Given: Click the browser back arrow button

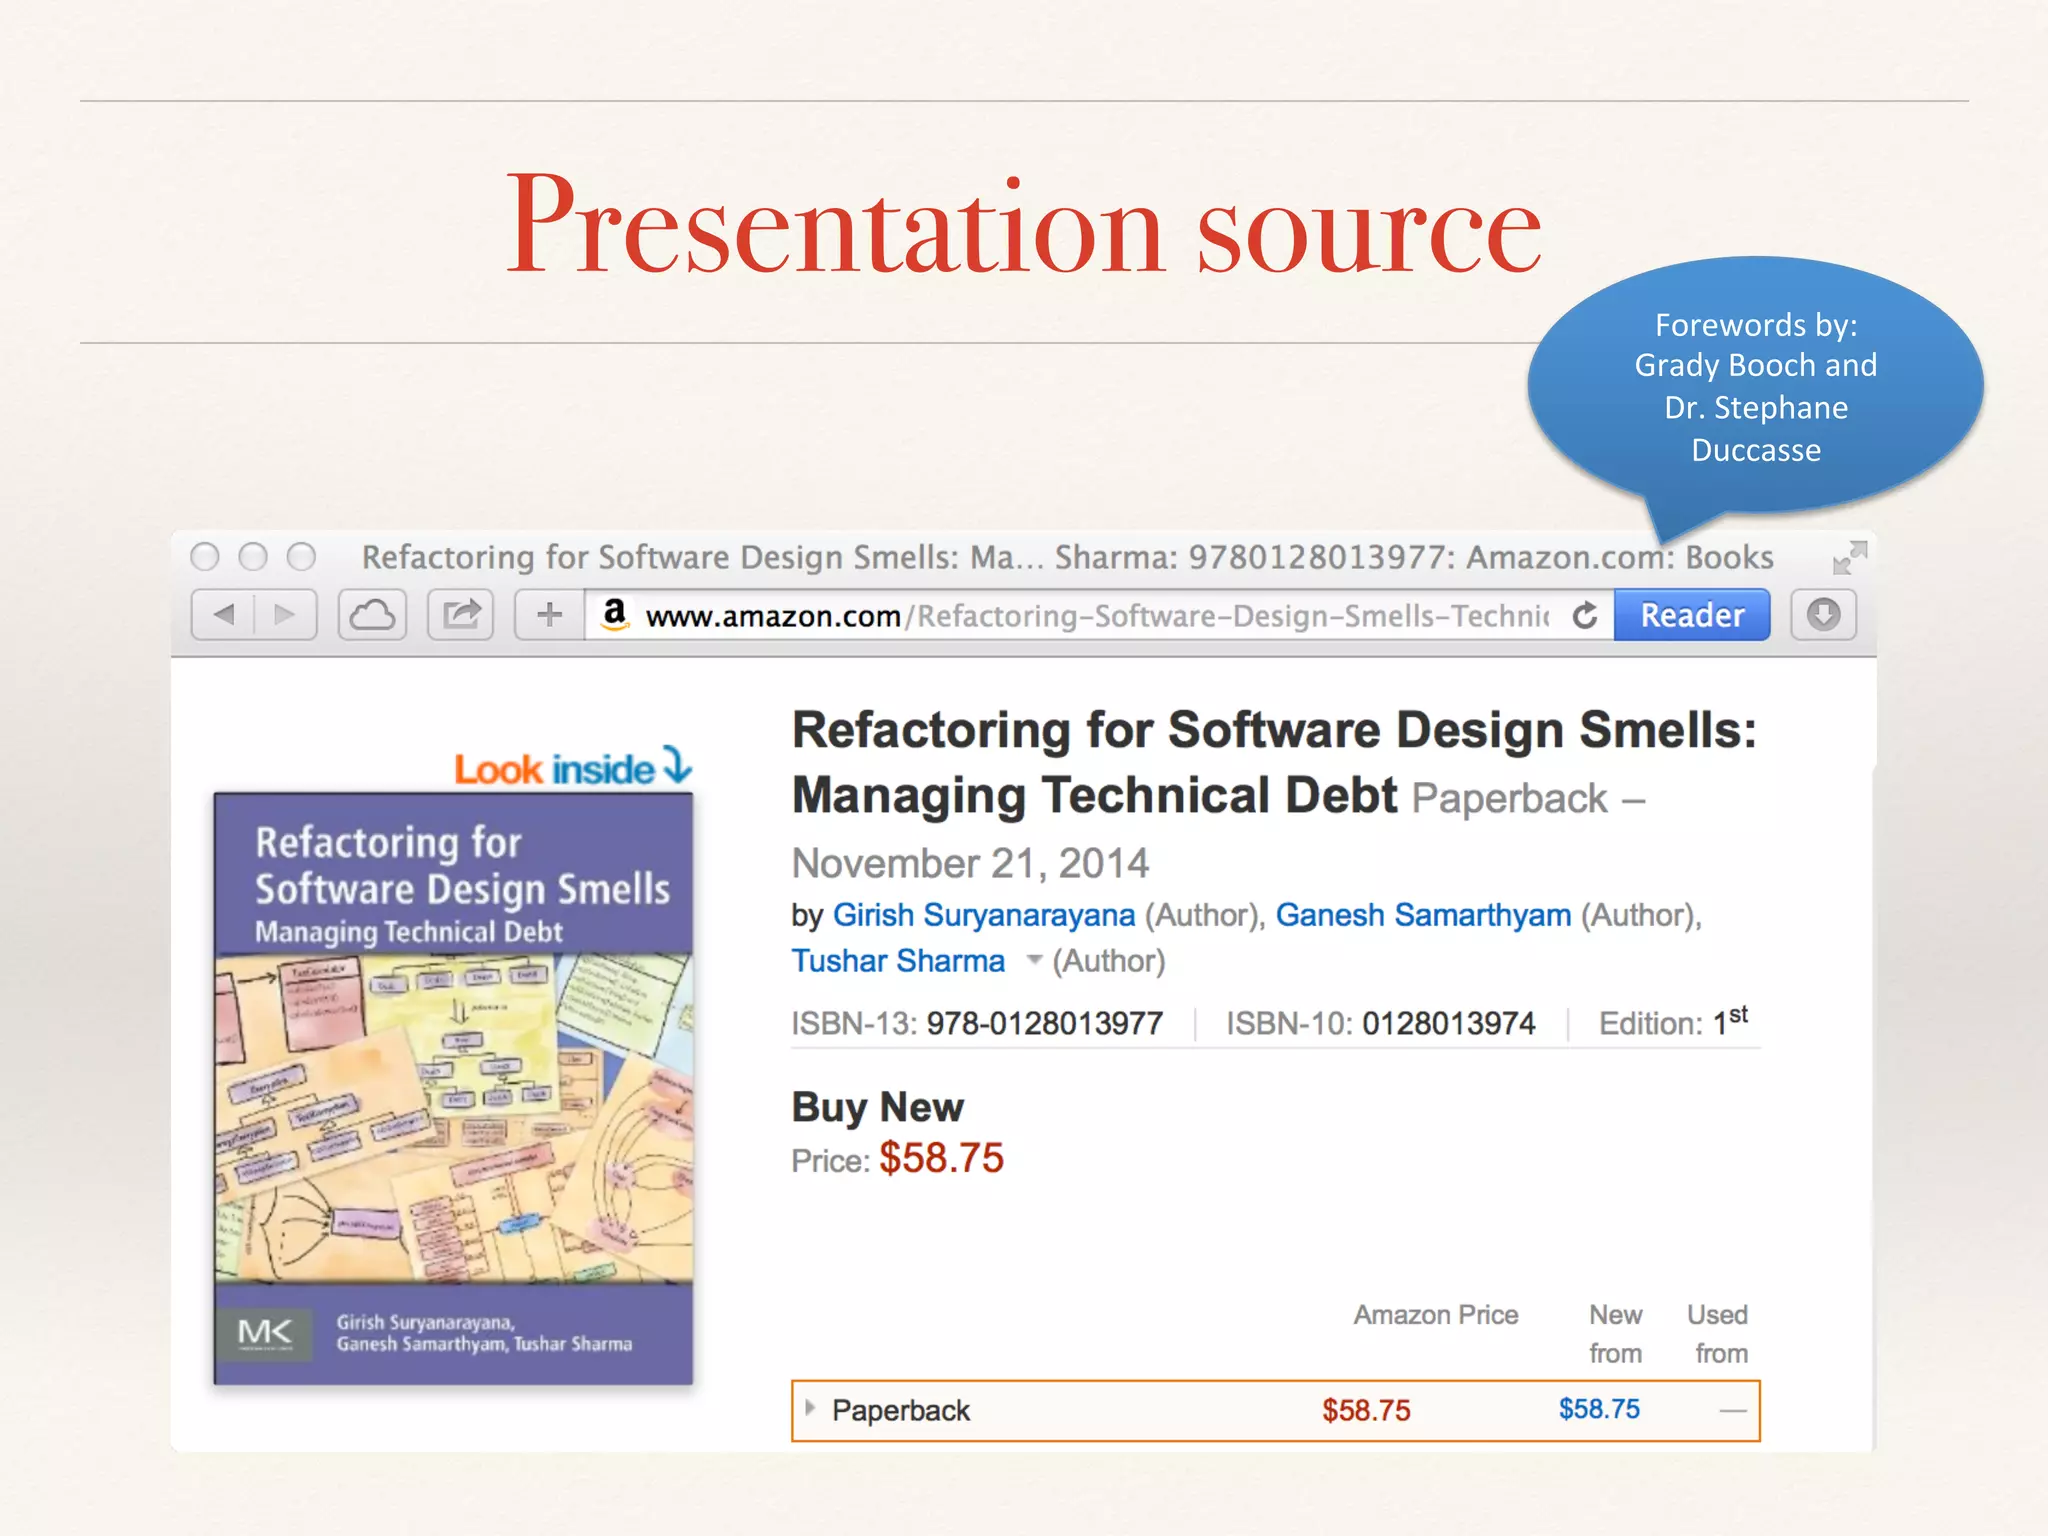Looking at the screenshot, I should click(x=224, y=614).
